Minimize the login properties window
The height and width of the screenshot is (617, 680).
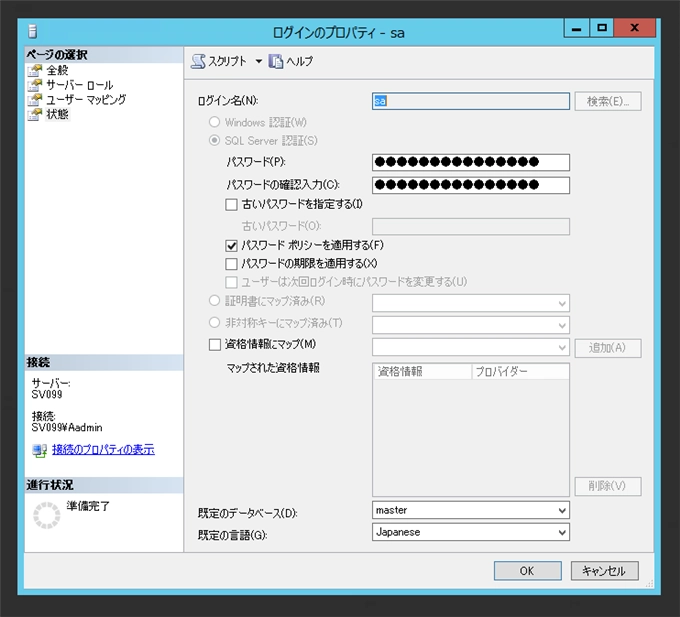(576, 28)
